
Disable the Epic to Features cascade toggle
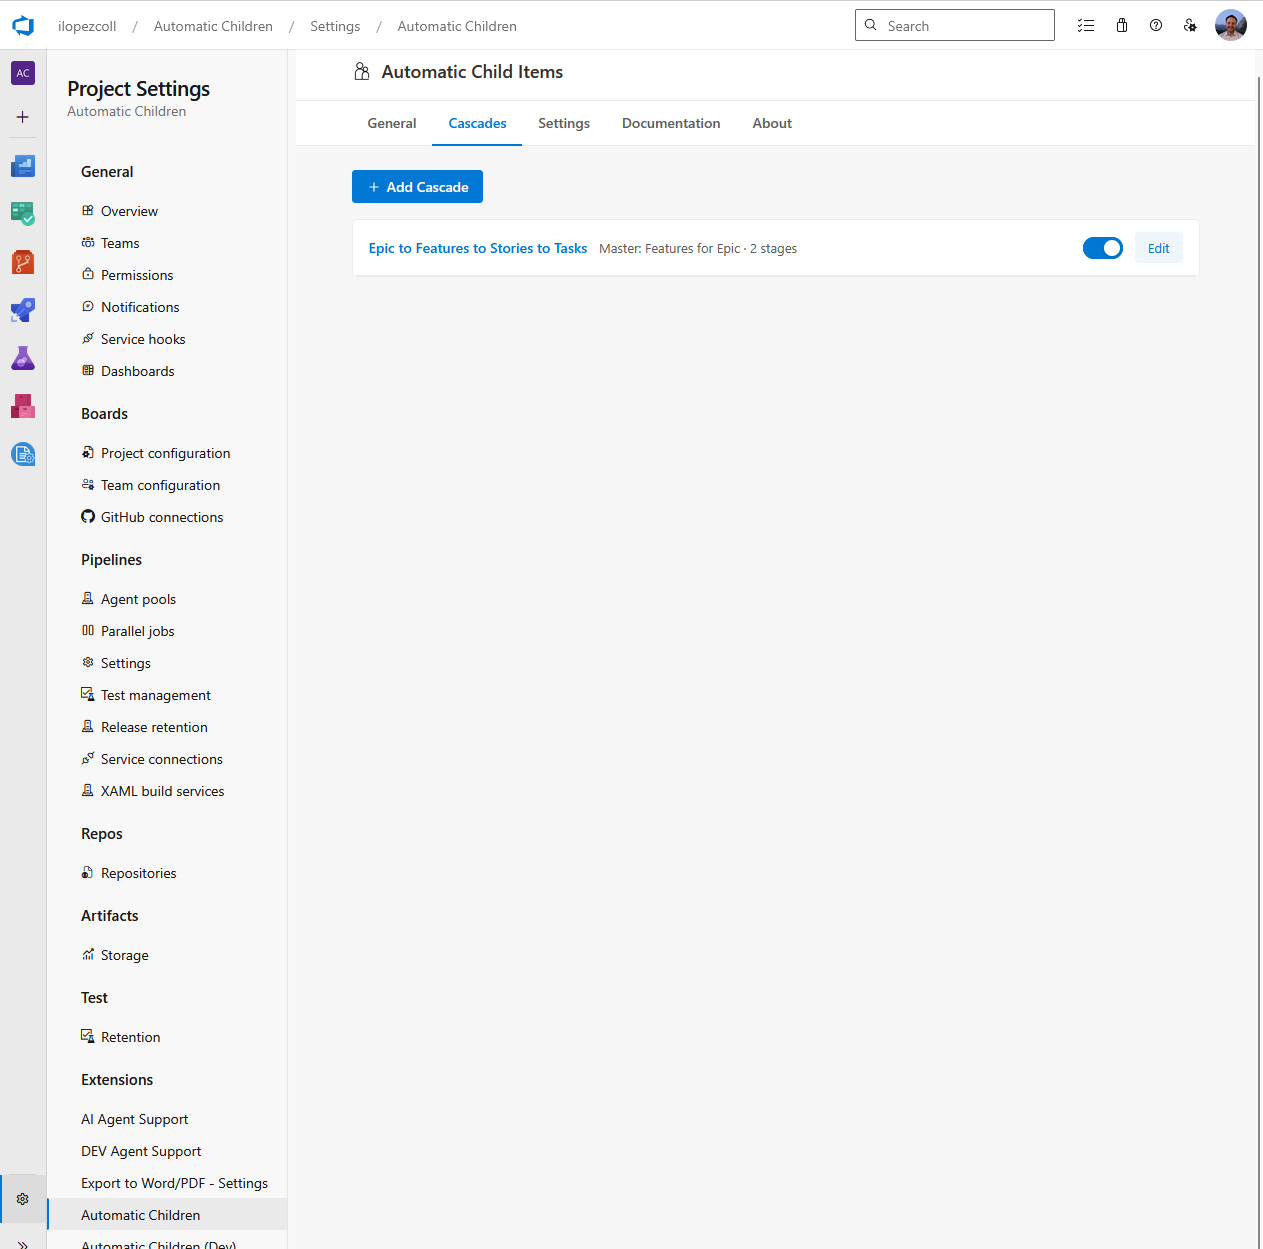point(1103,247)
